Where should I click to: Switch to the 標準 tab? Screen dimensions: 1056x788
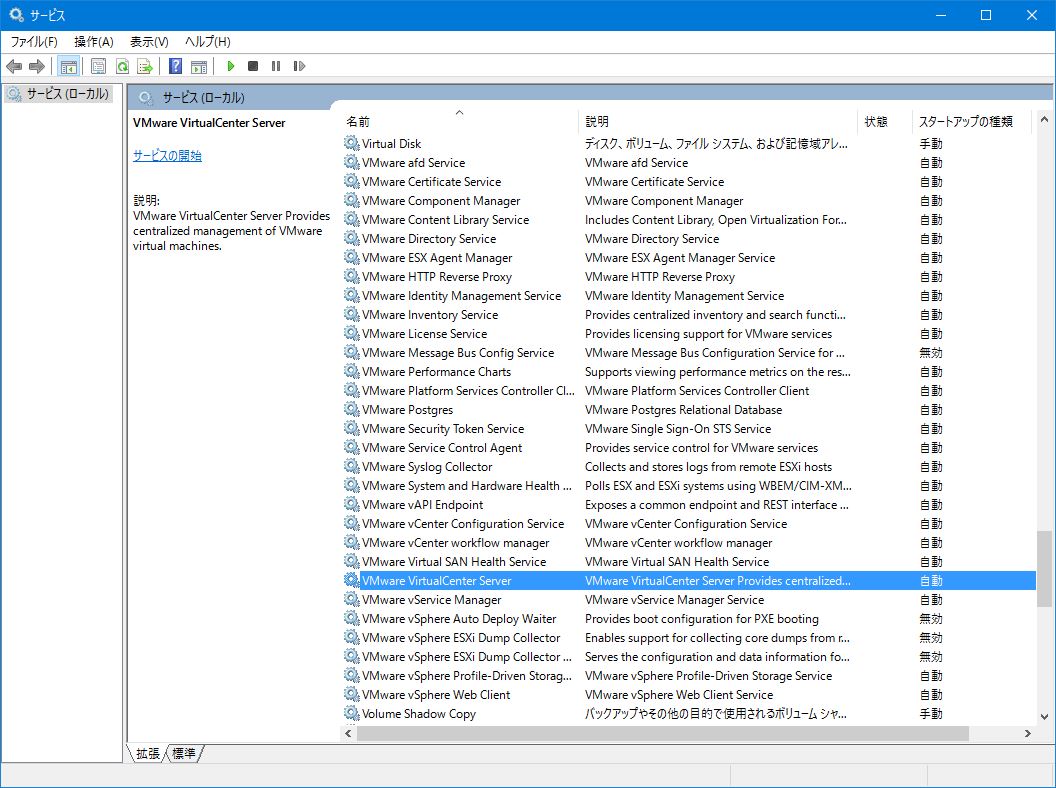[x=184, y=753]
